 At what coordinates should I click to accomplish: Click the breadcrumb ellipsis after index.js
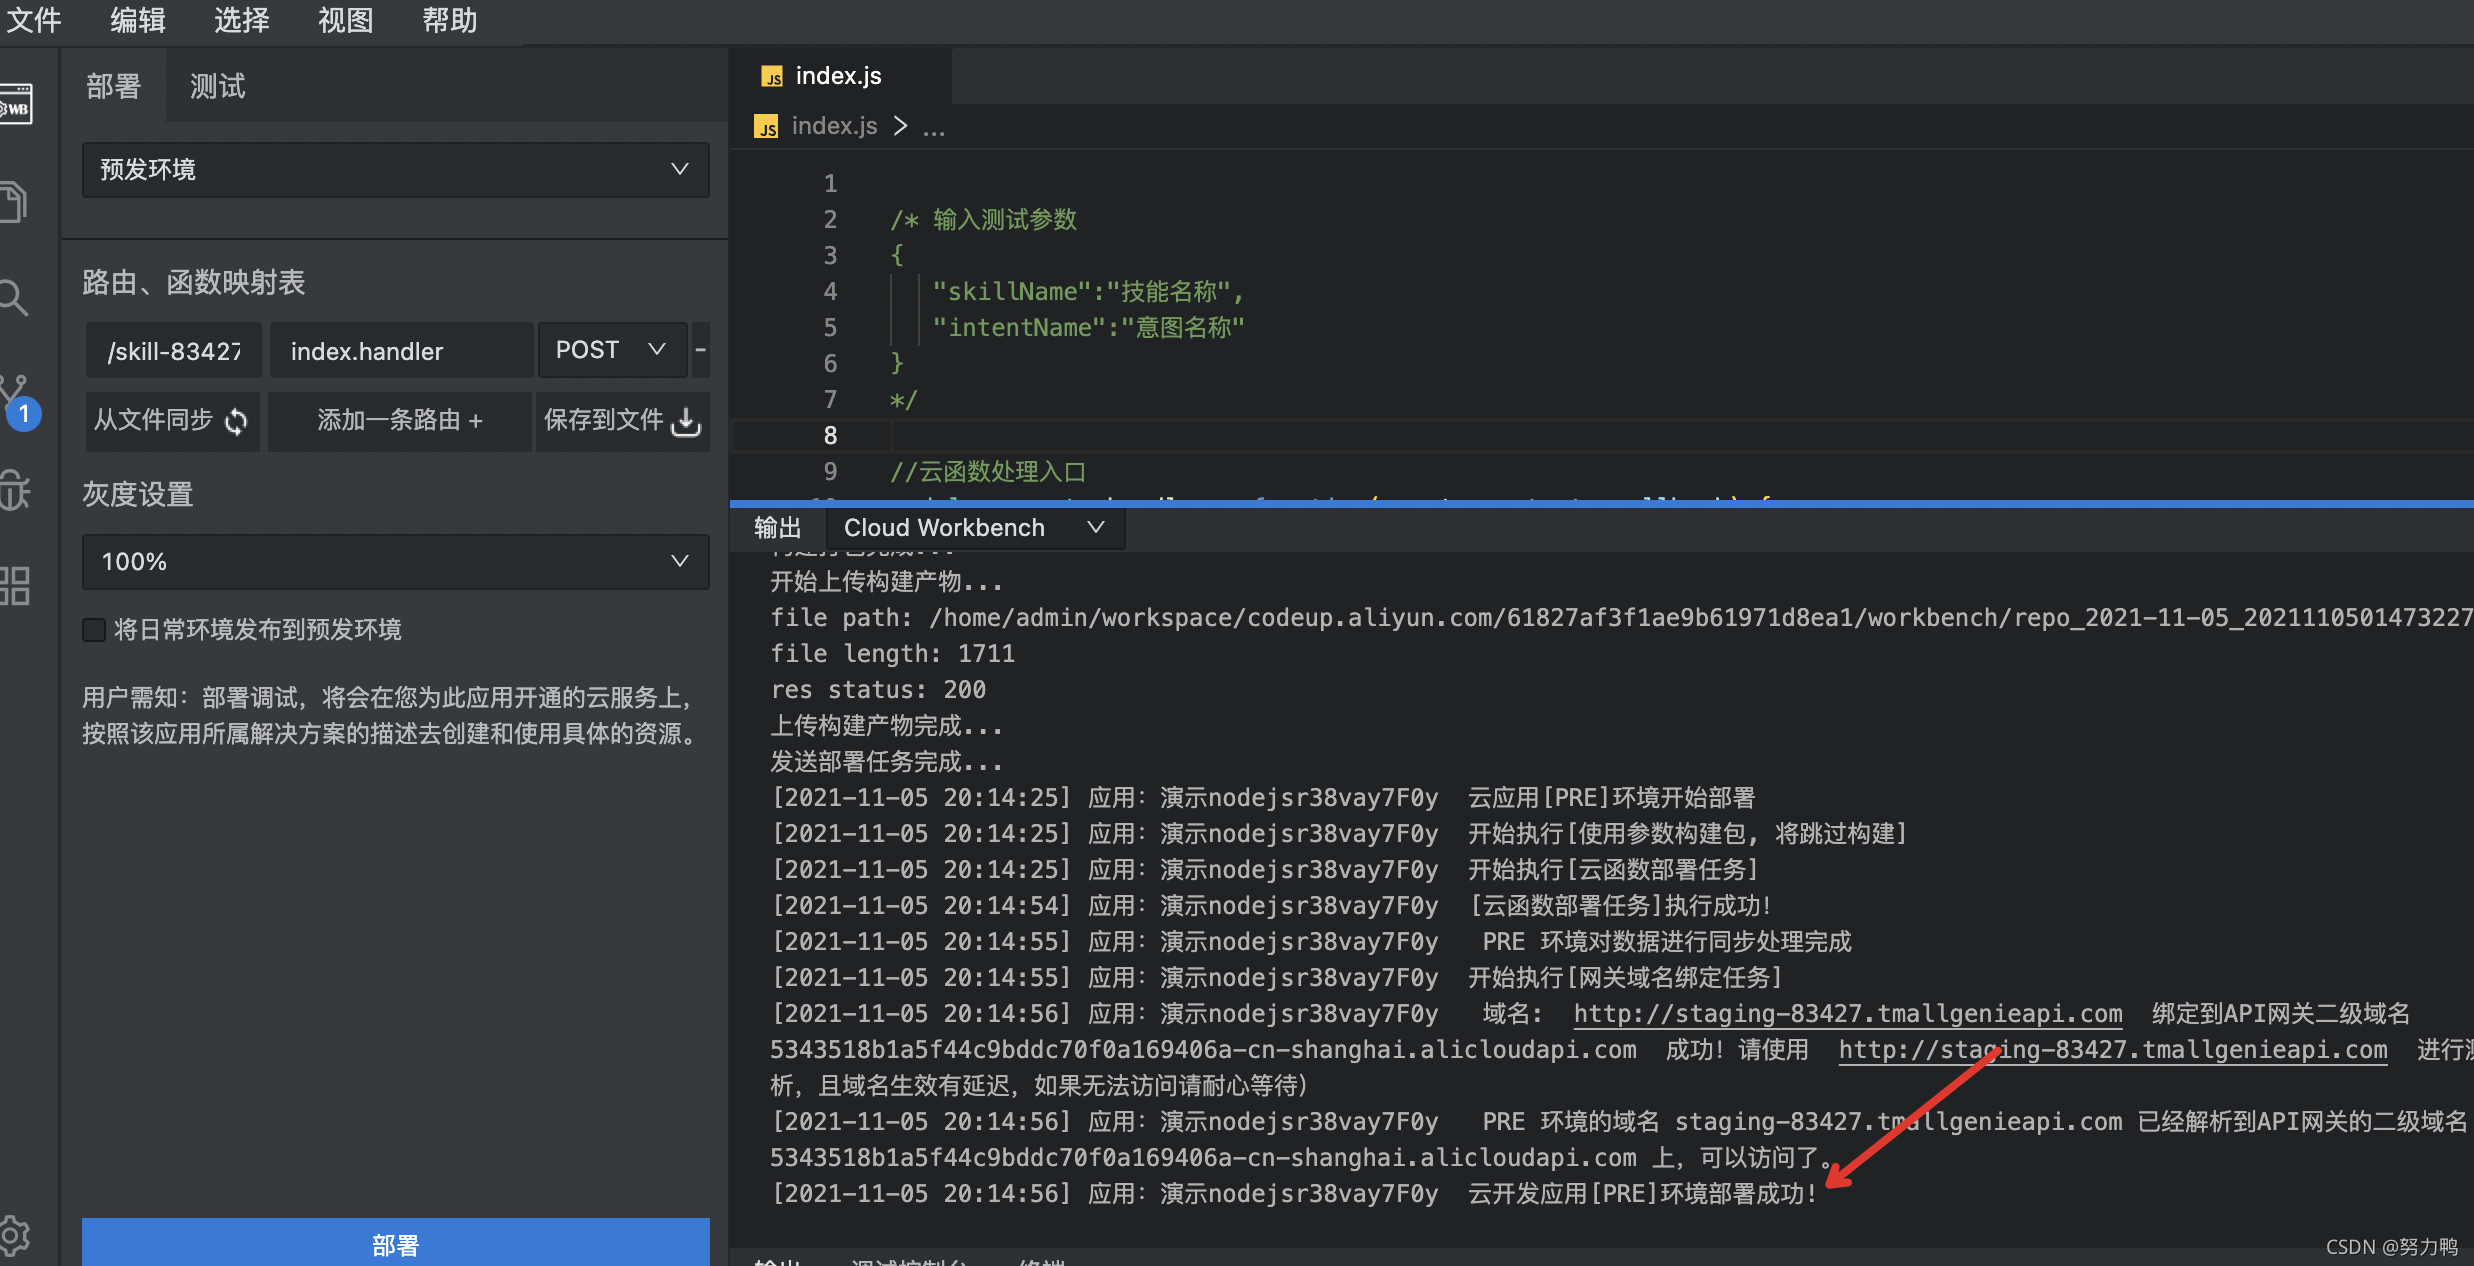coord(933,128)
